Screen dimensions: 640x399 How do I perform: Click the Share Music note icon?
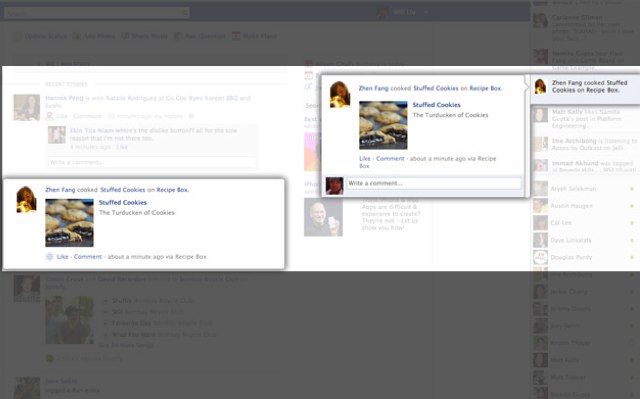click(x=125, y=36)
